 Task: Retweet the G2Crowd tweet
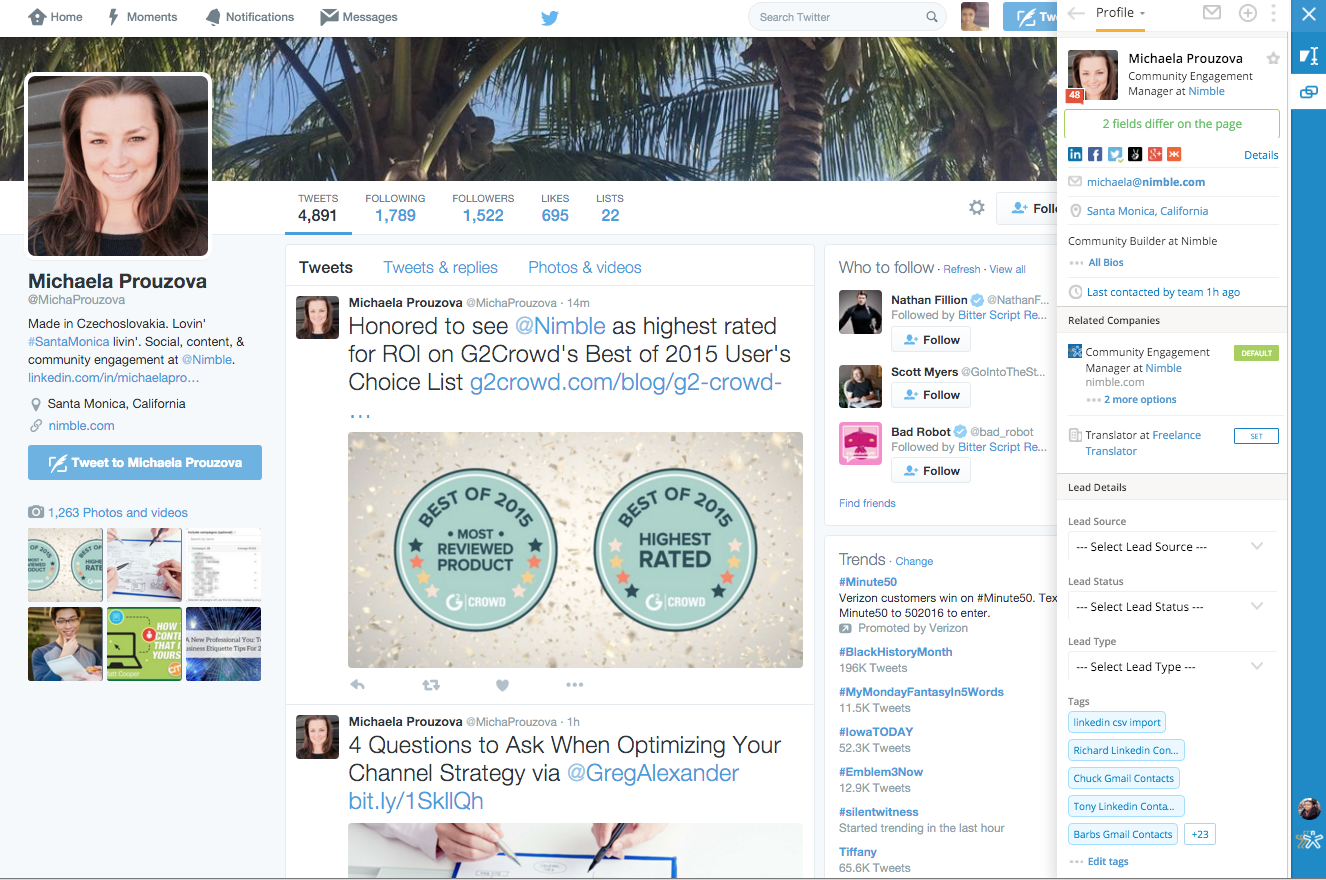431,685
